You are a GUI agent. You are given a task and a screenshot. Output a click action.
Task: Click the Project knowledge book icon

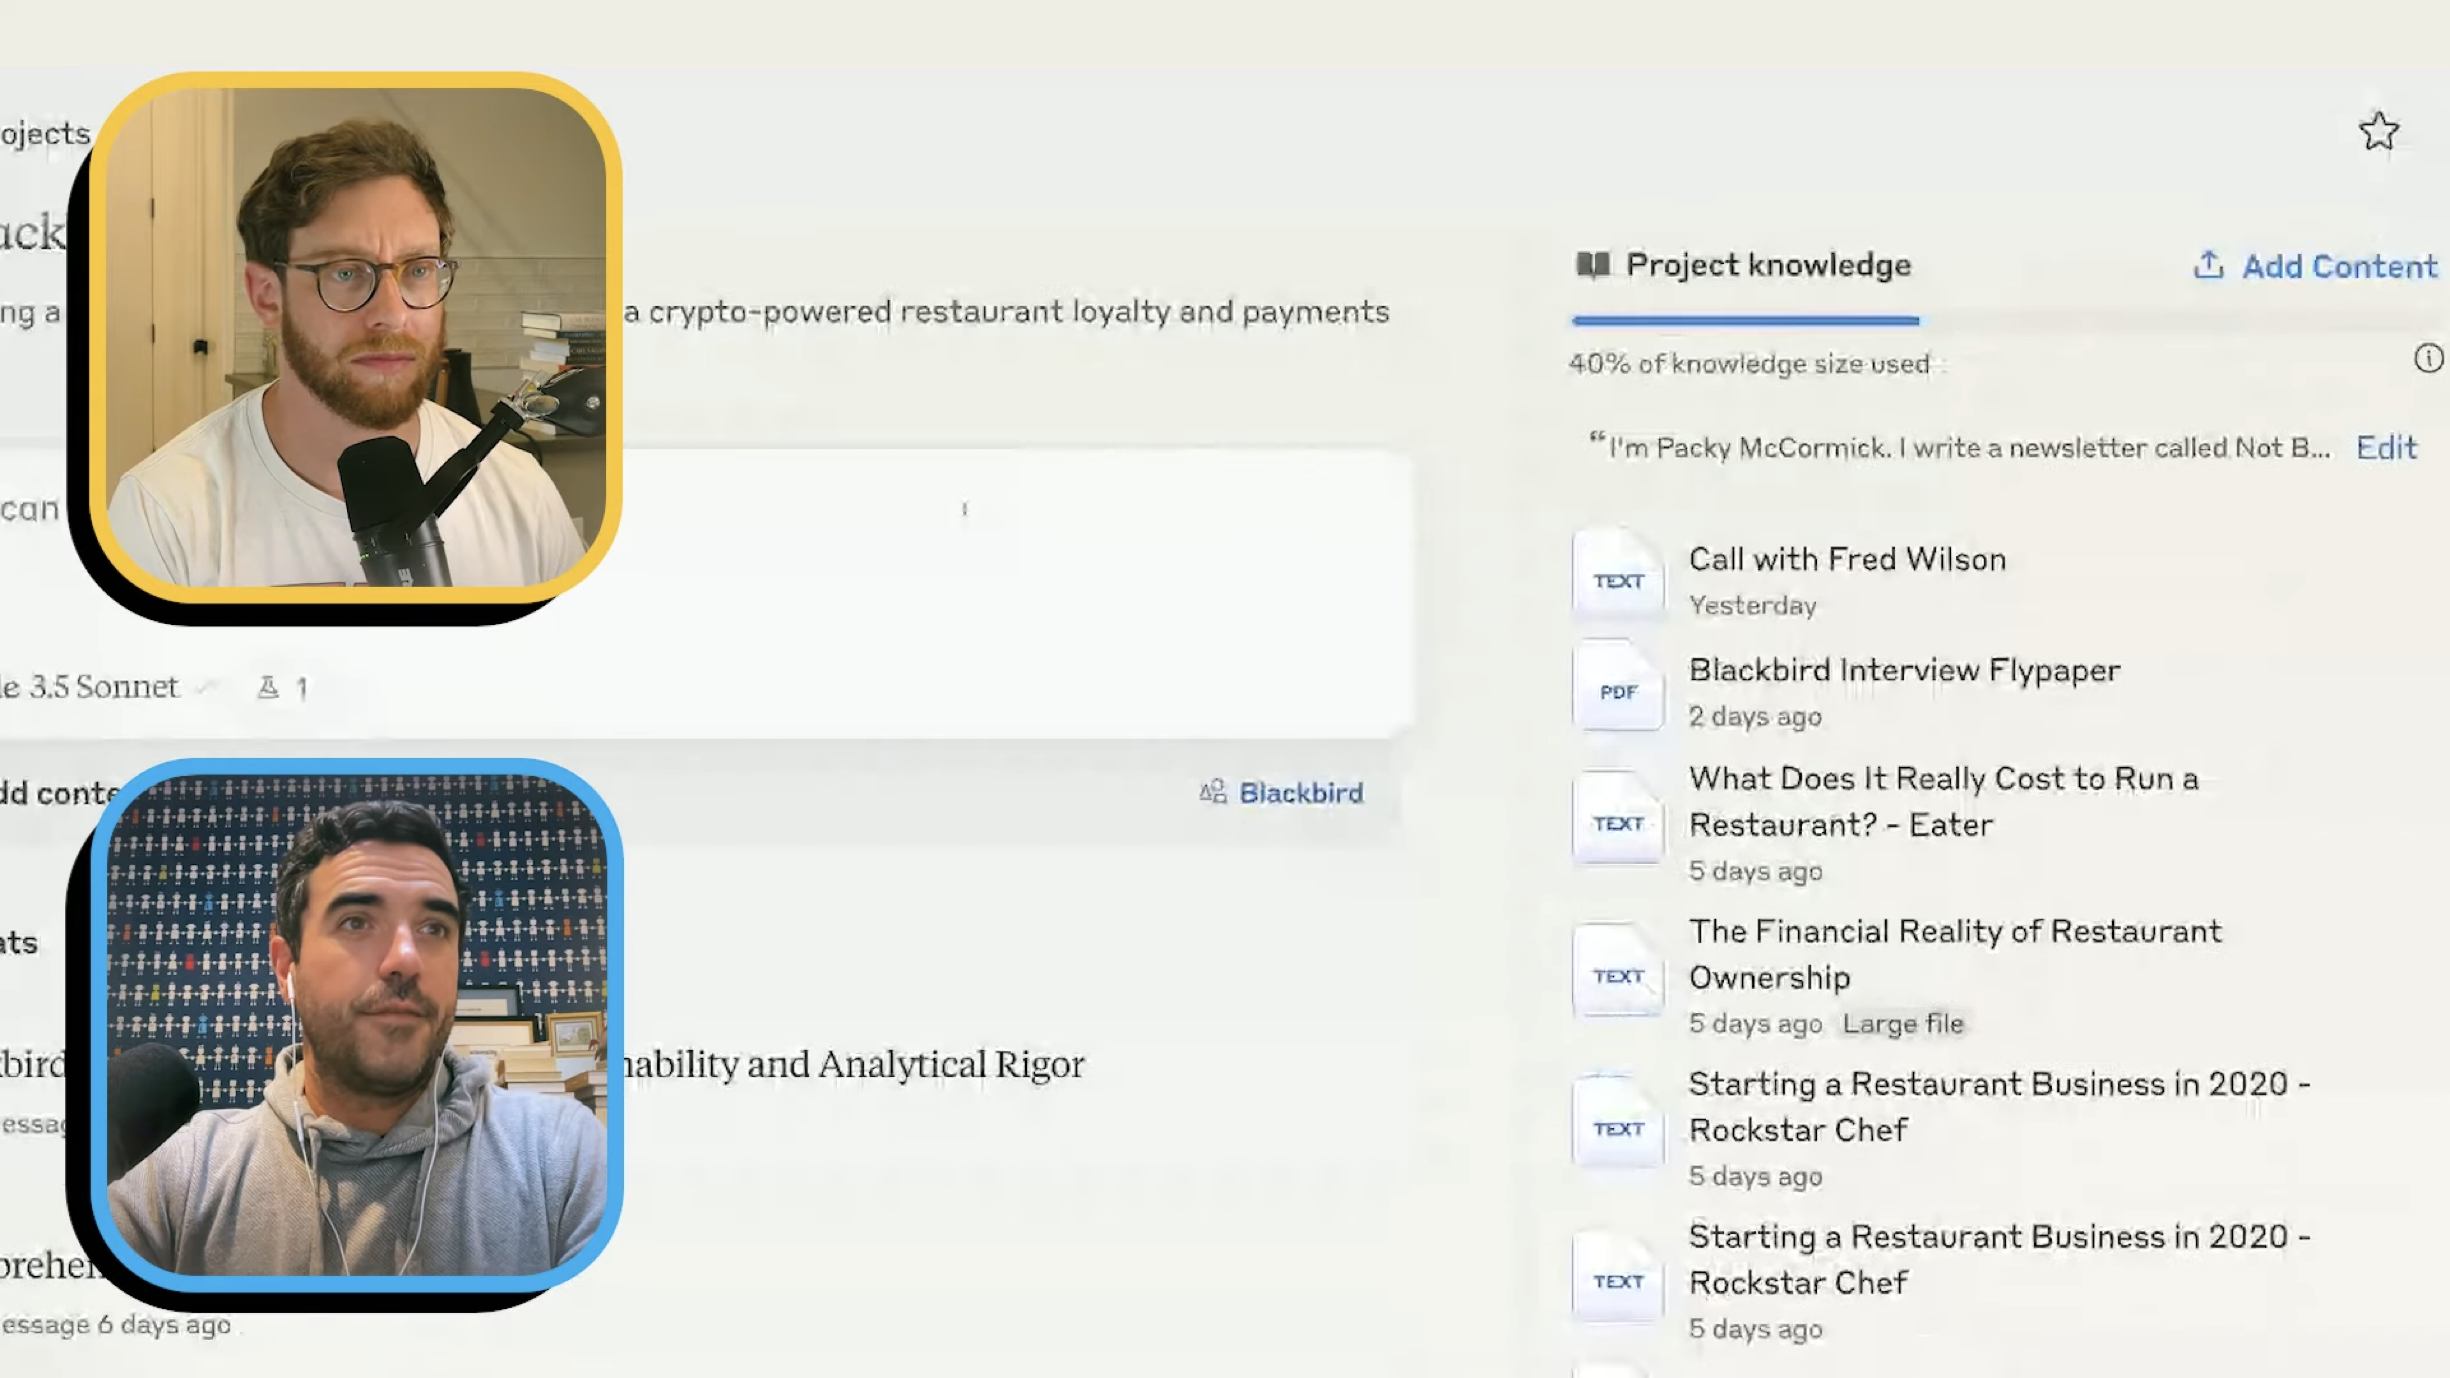(x=1592, y=265)
